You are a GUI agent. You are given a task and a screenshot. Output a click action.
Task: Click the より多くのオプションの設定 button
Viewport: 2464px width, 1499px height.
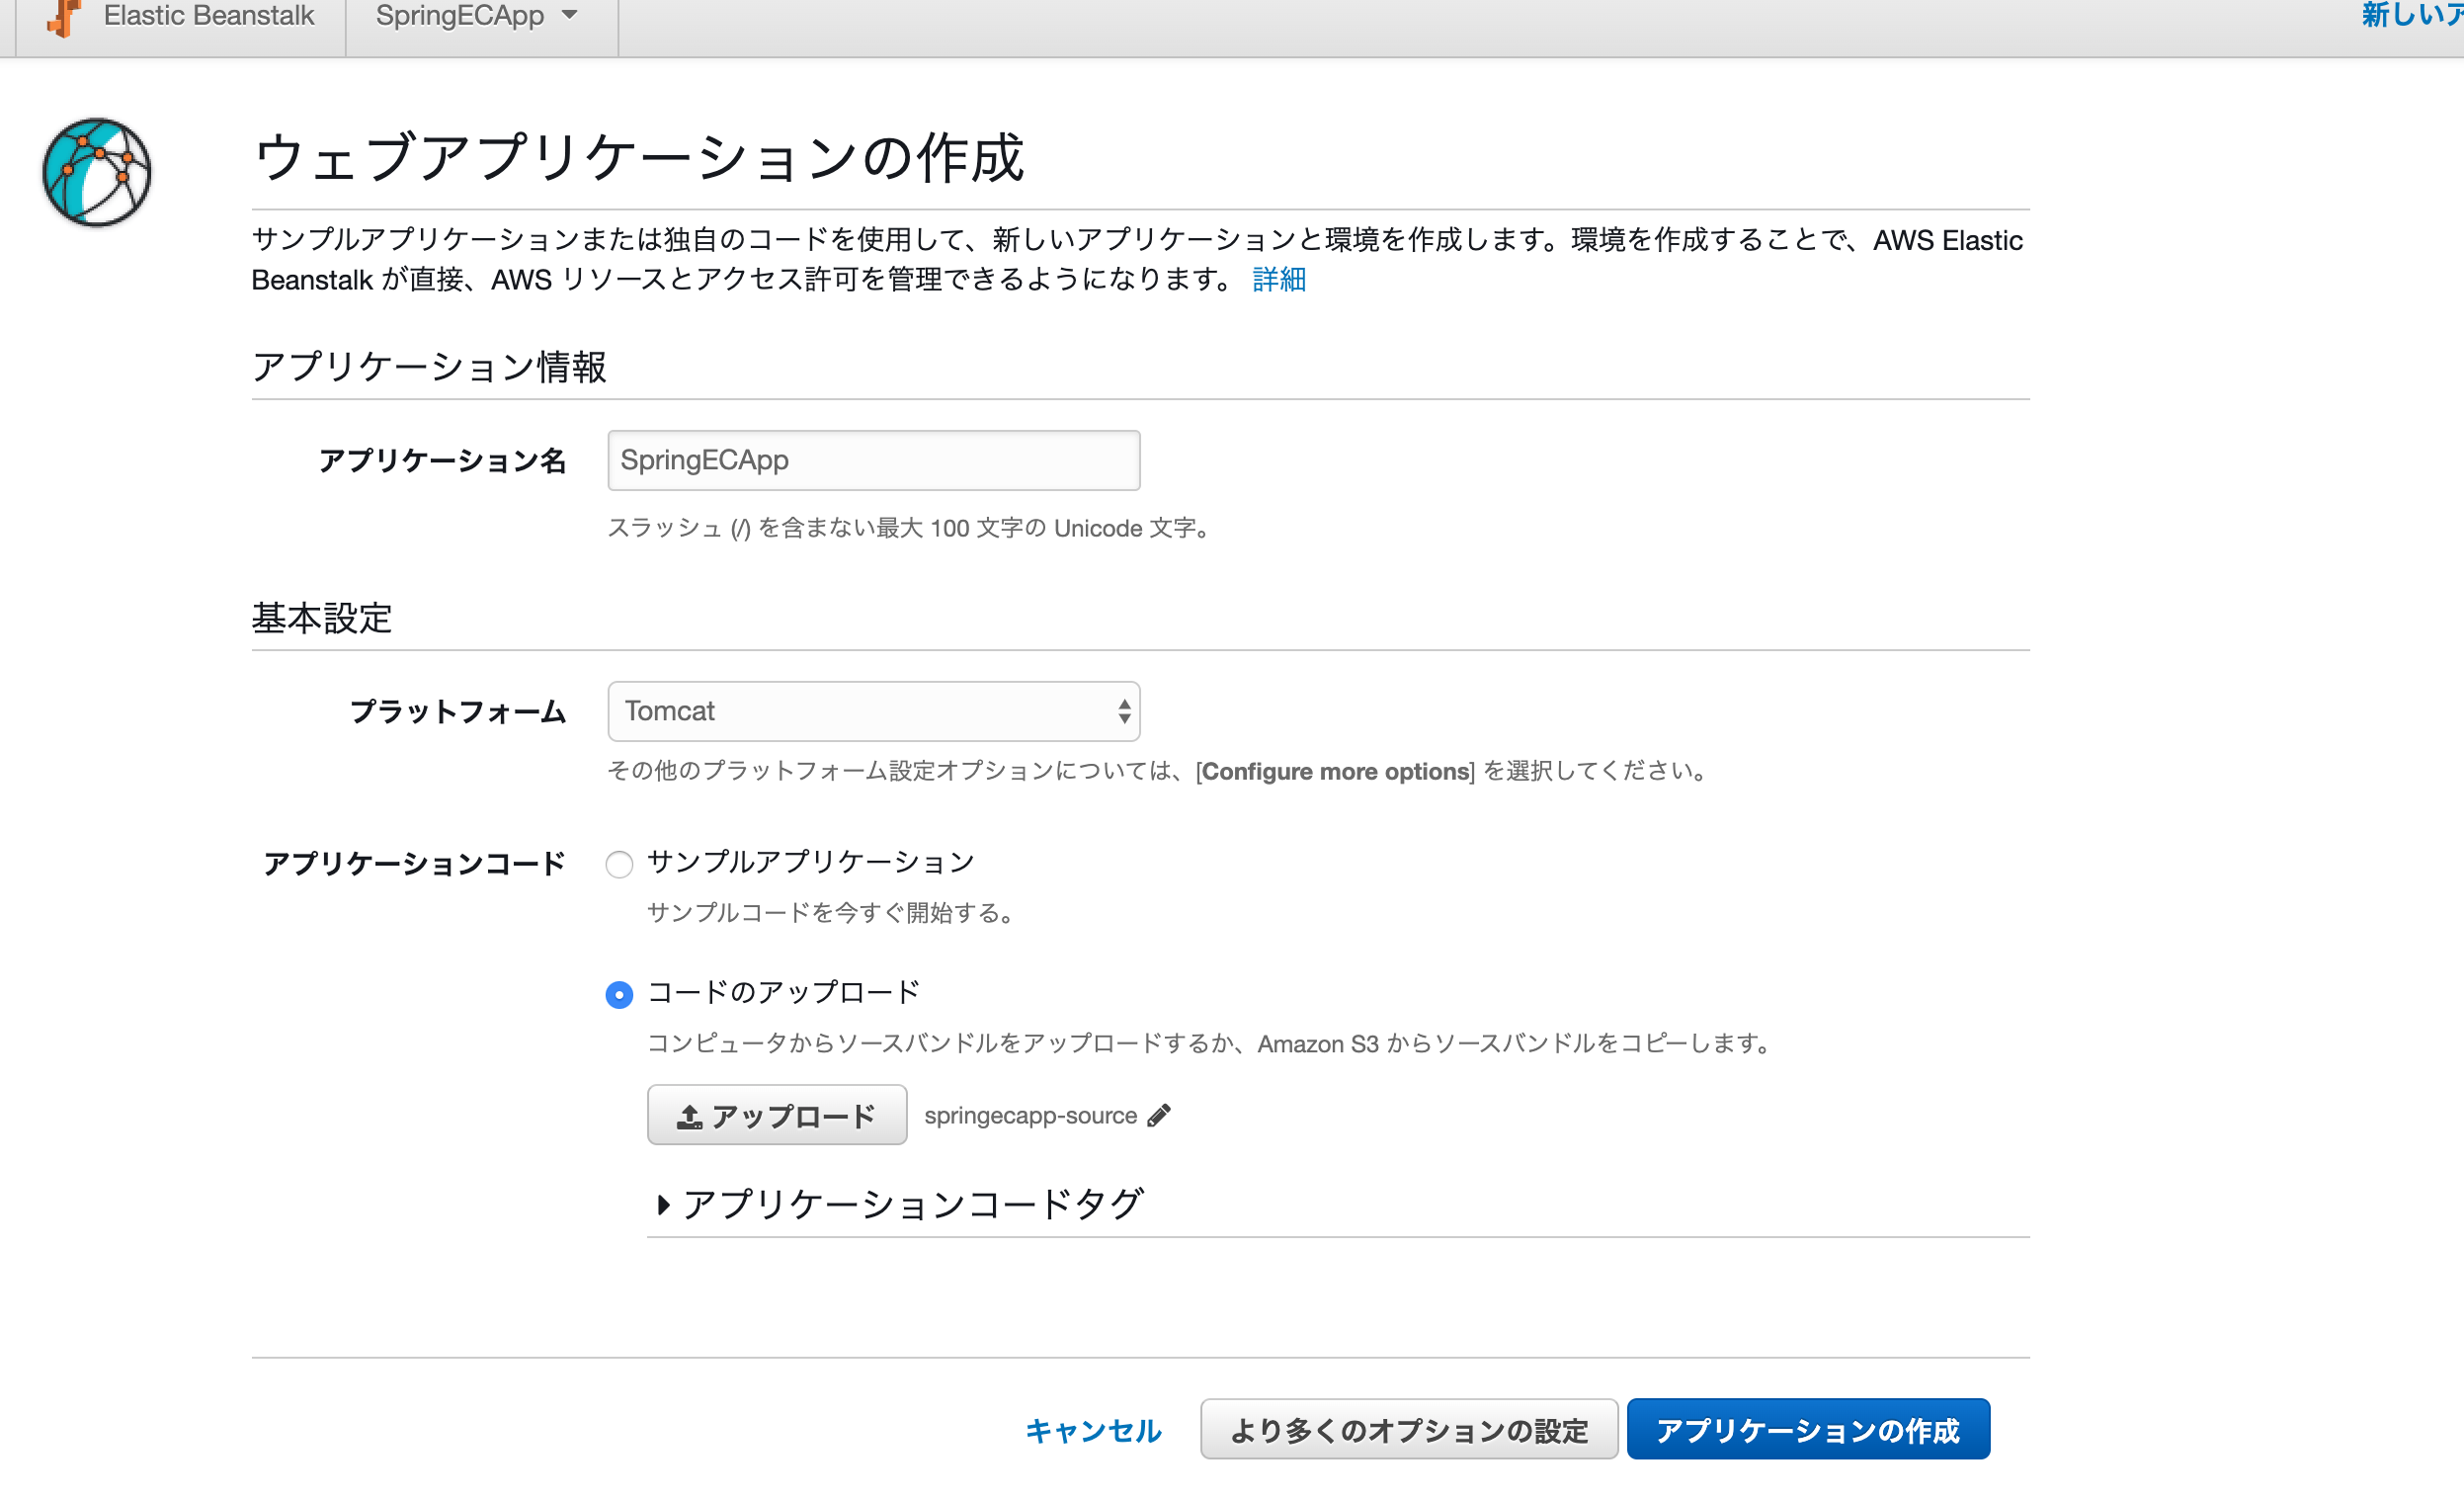coord(1406,1429)
